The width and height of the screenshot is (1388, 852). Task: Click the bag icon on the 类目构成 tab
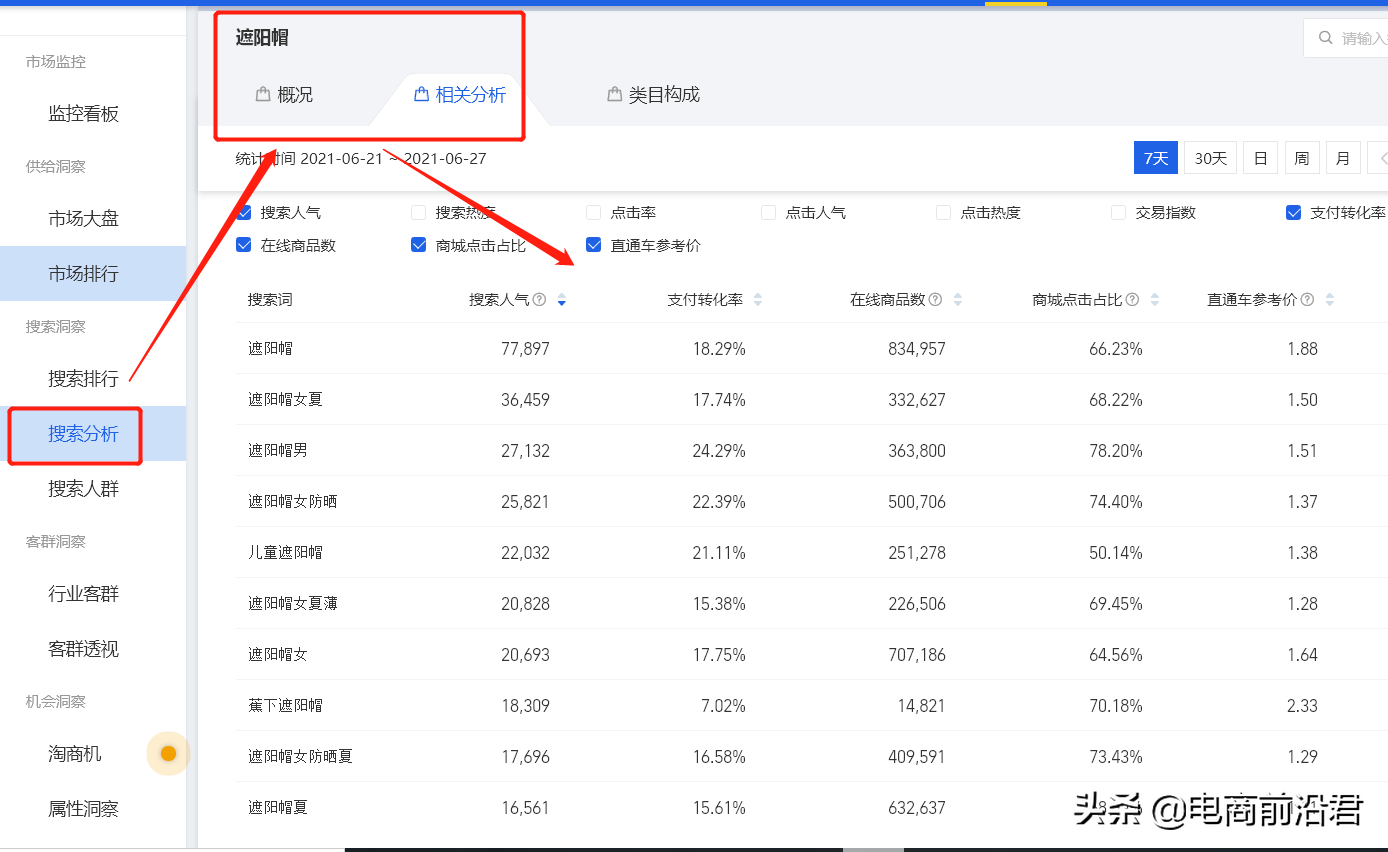pyautogui.click(x=613, y=94)
